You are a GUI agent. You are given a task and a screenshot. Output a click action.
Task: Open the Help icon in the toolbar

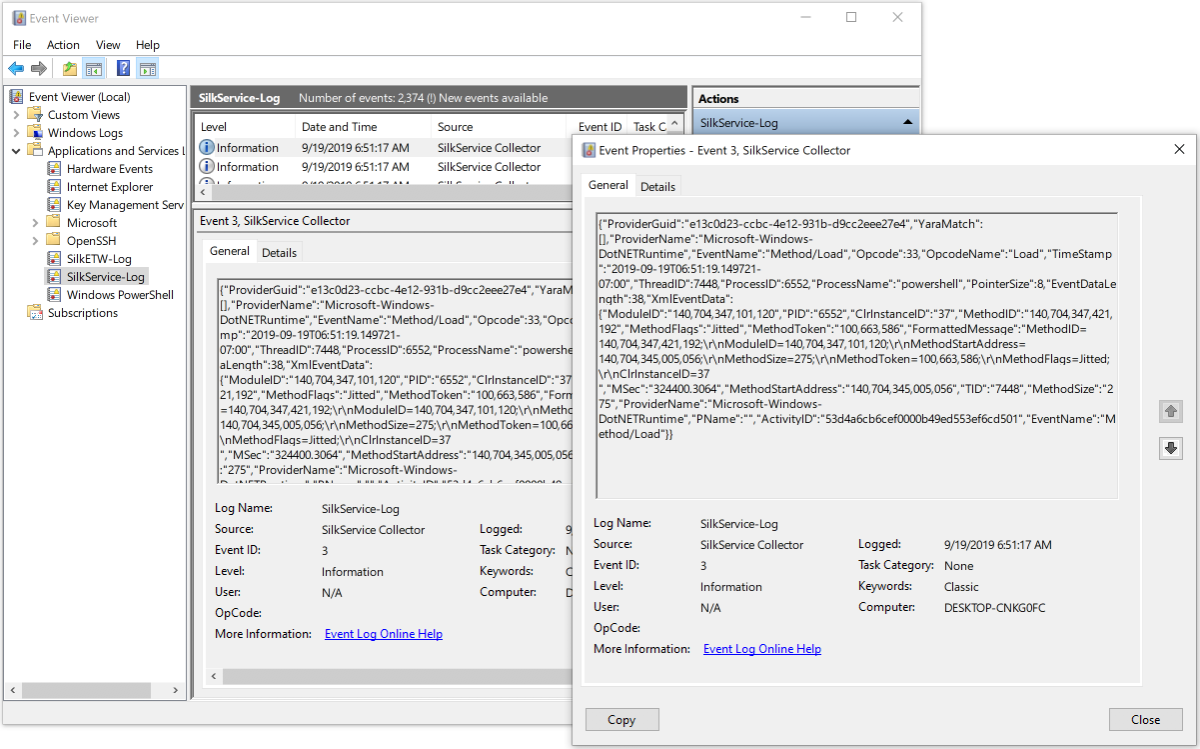123,69
